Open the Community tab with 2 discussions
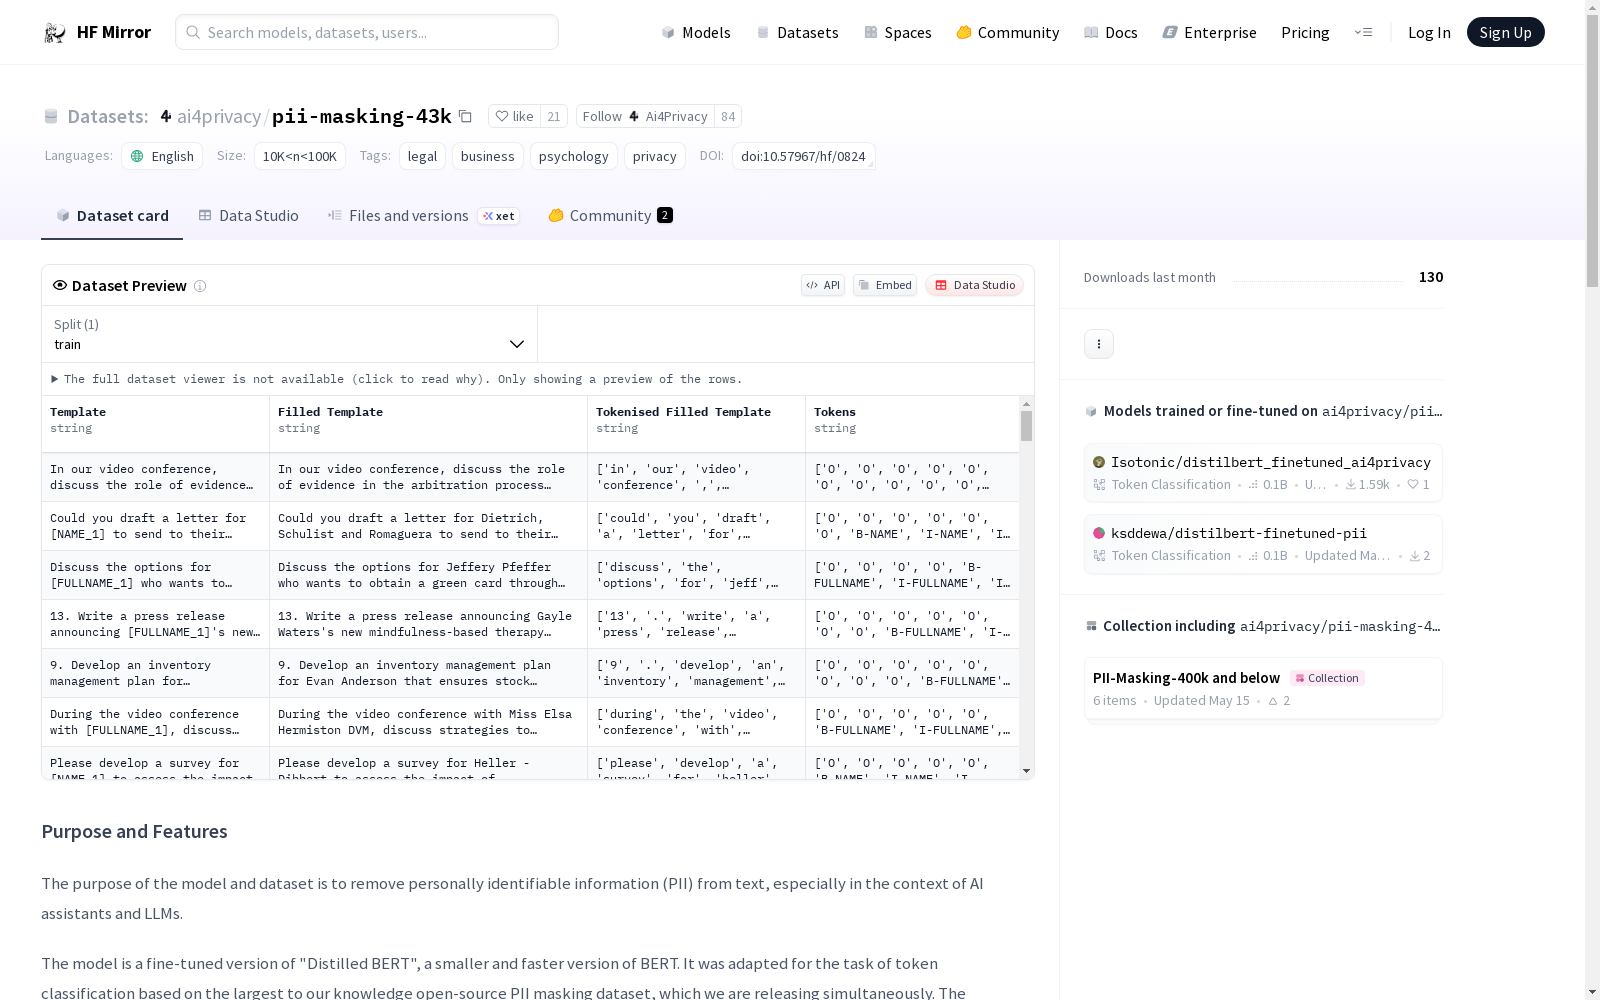The width and height of the screenshot is (1600, 1000). [x=610, y=216]
